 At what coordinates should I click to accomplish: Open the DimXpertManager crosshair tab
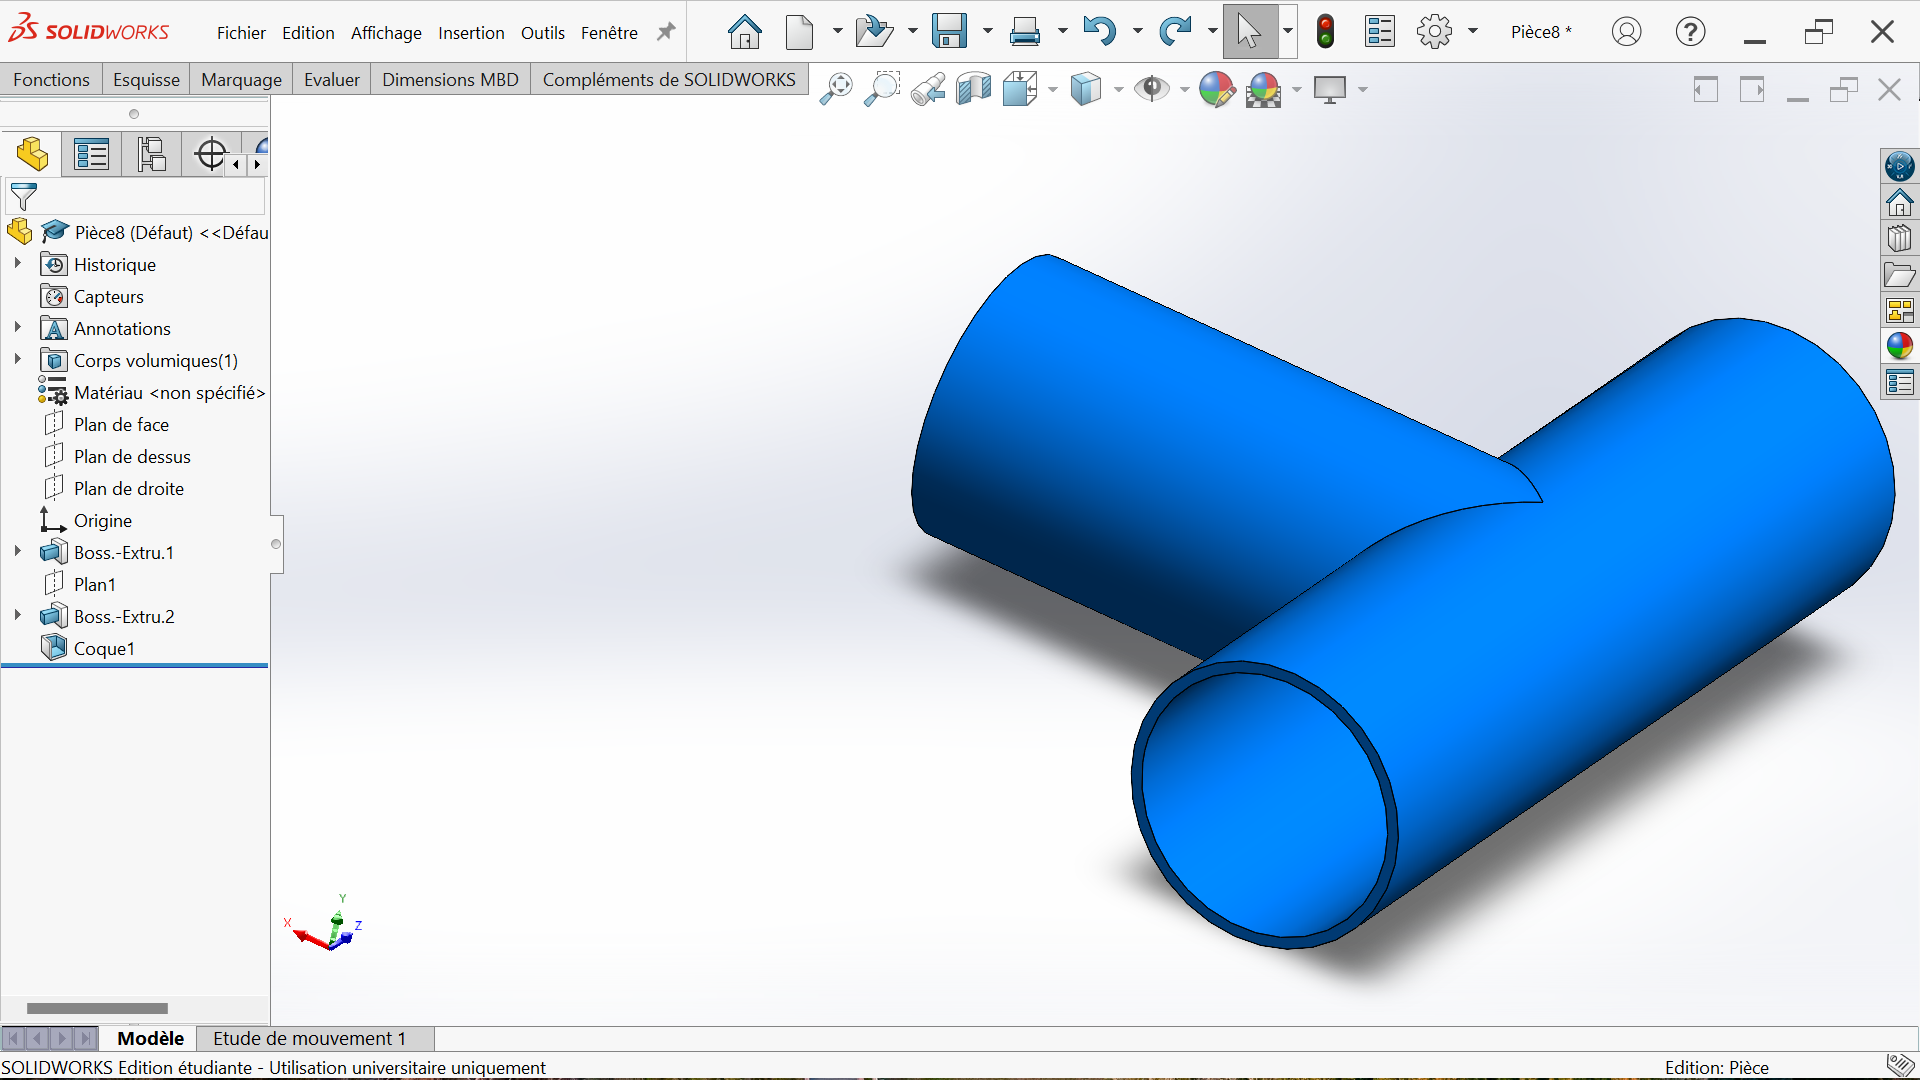tap(211, 155)
